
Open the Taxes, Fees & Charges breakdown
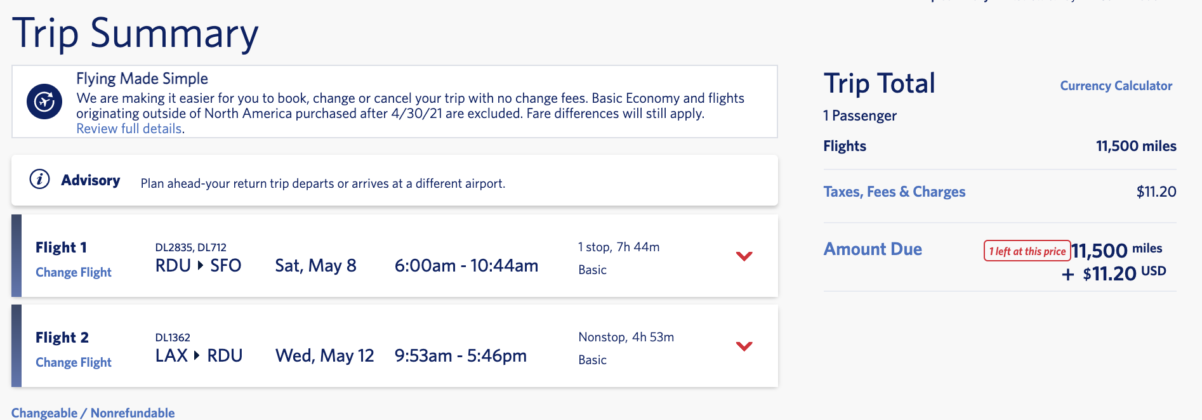point(894,192)
